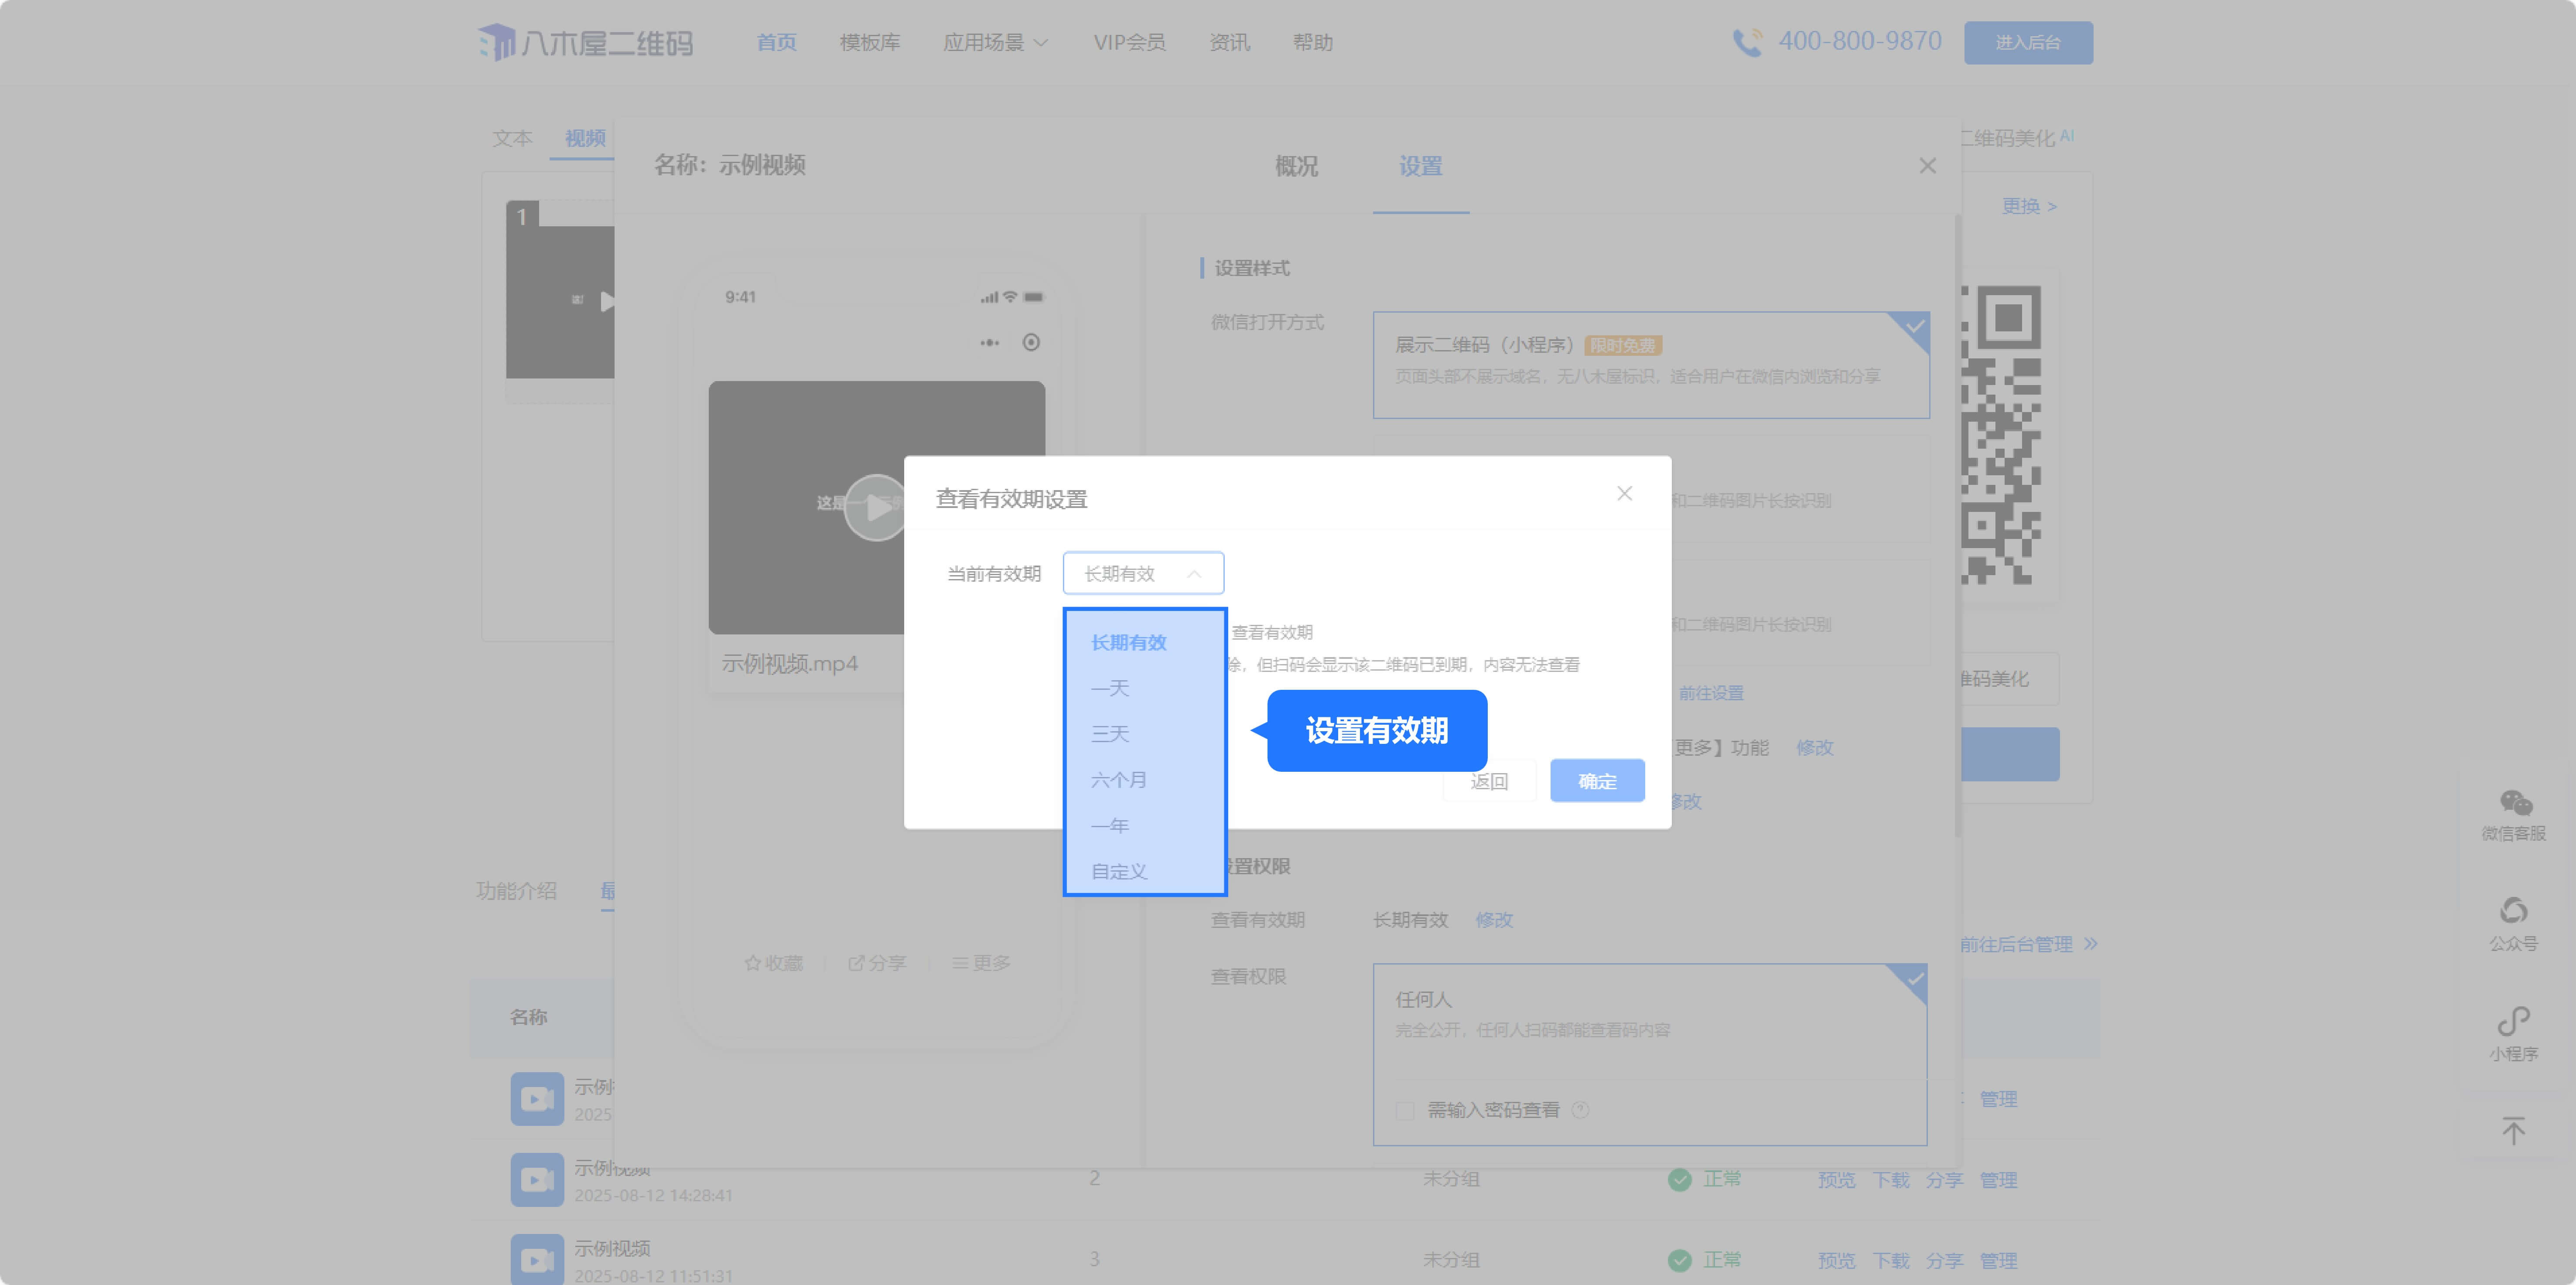Image resolution: width=2576 pixels, height=1285 pixels.
Task: Click the settings panel vertical scrollbar
Action: click(1957, 520)
